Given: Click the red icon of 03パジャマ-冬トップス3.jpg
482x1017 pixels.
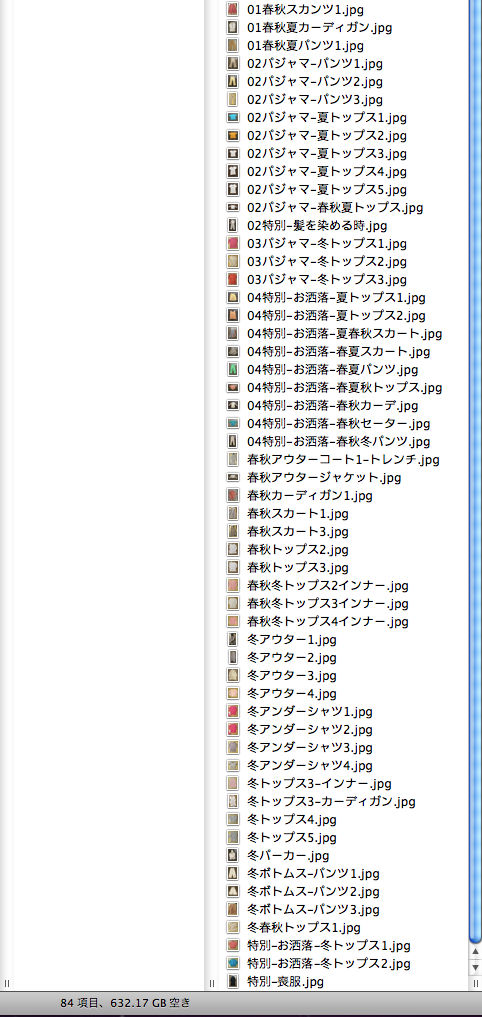Looking at the screenshot, I should (x=233, y=280).
